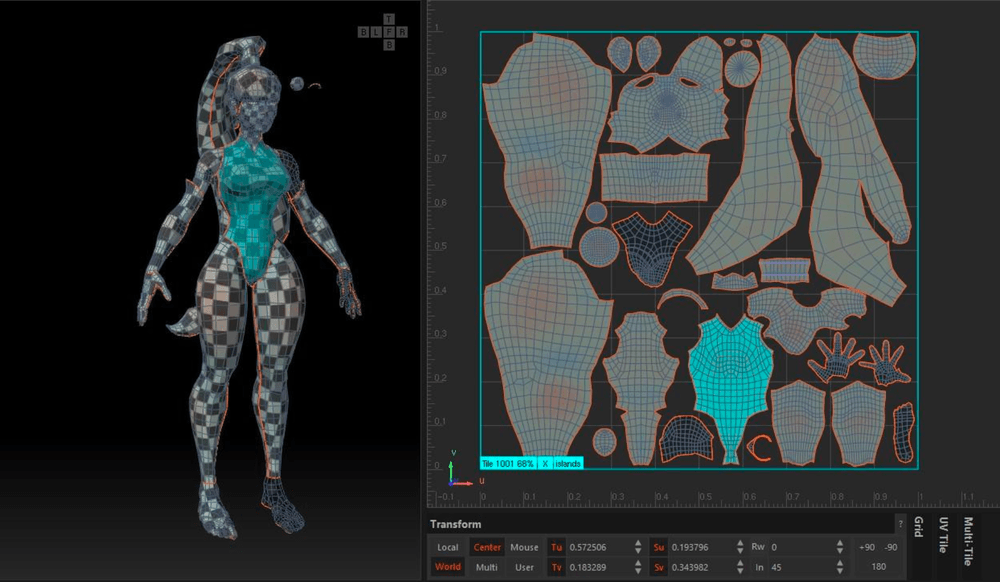Click the bottom B view button under F
This screenshot has width=1000, height=582.
pyautogui.click(x=388, y=45)
